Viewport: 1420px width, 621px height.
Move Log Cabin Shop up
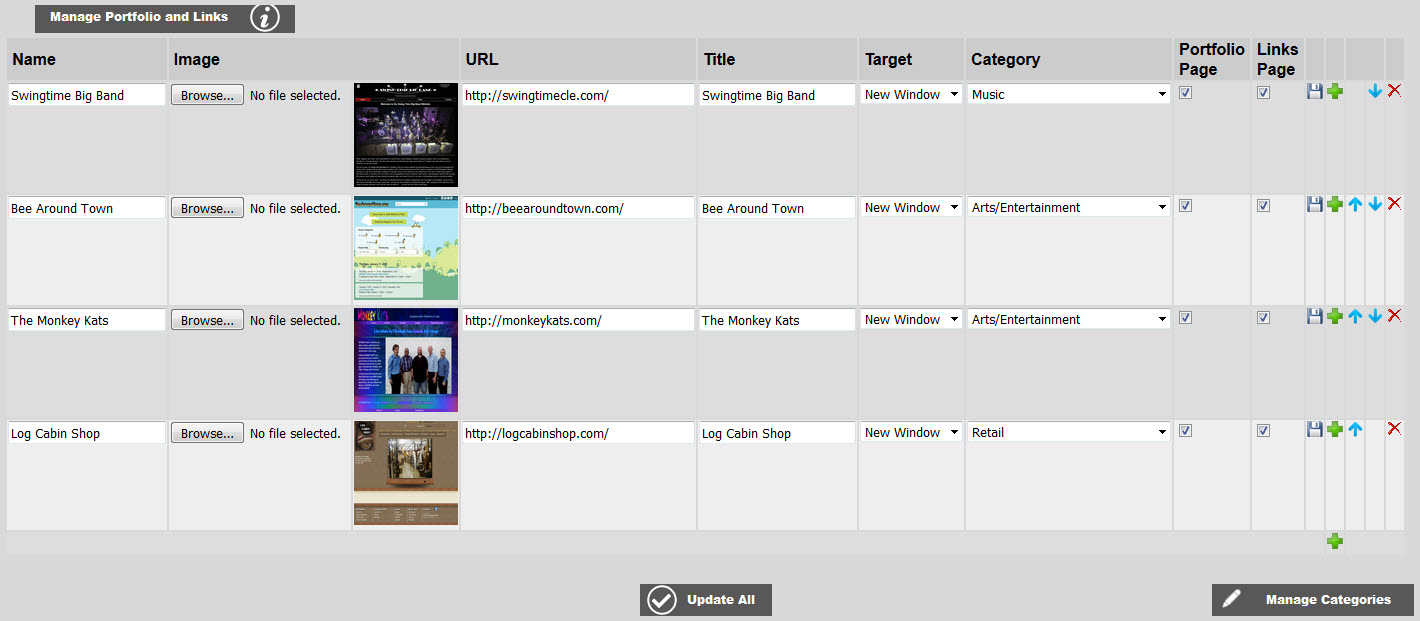1355,429
